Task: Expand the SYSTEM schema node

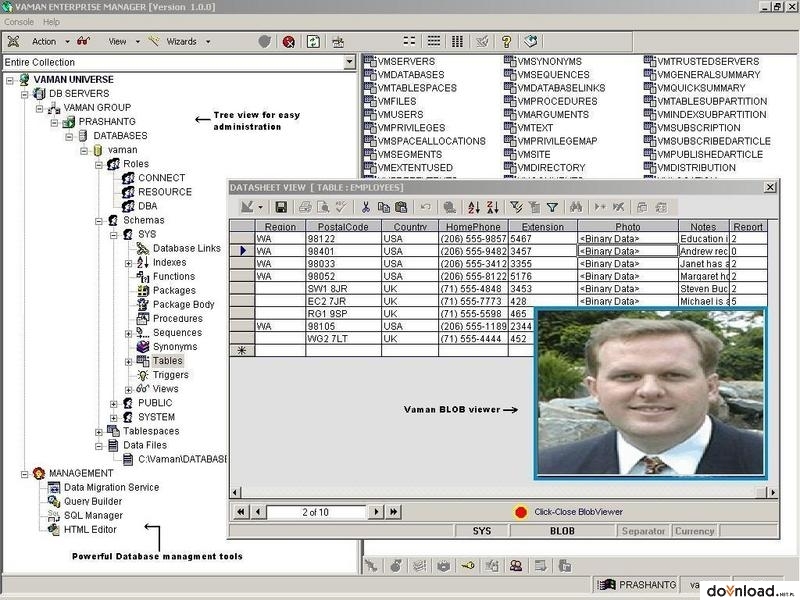Action: [x=113, y=418]
